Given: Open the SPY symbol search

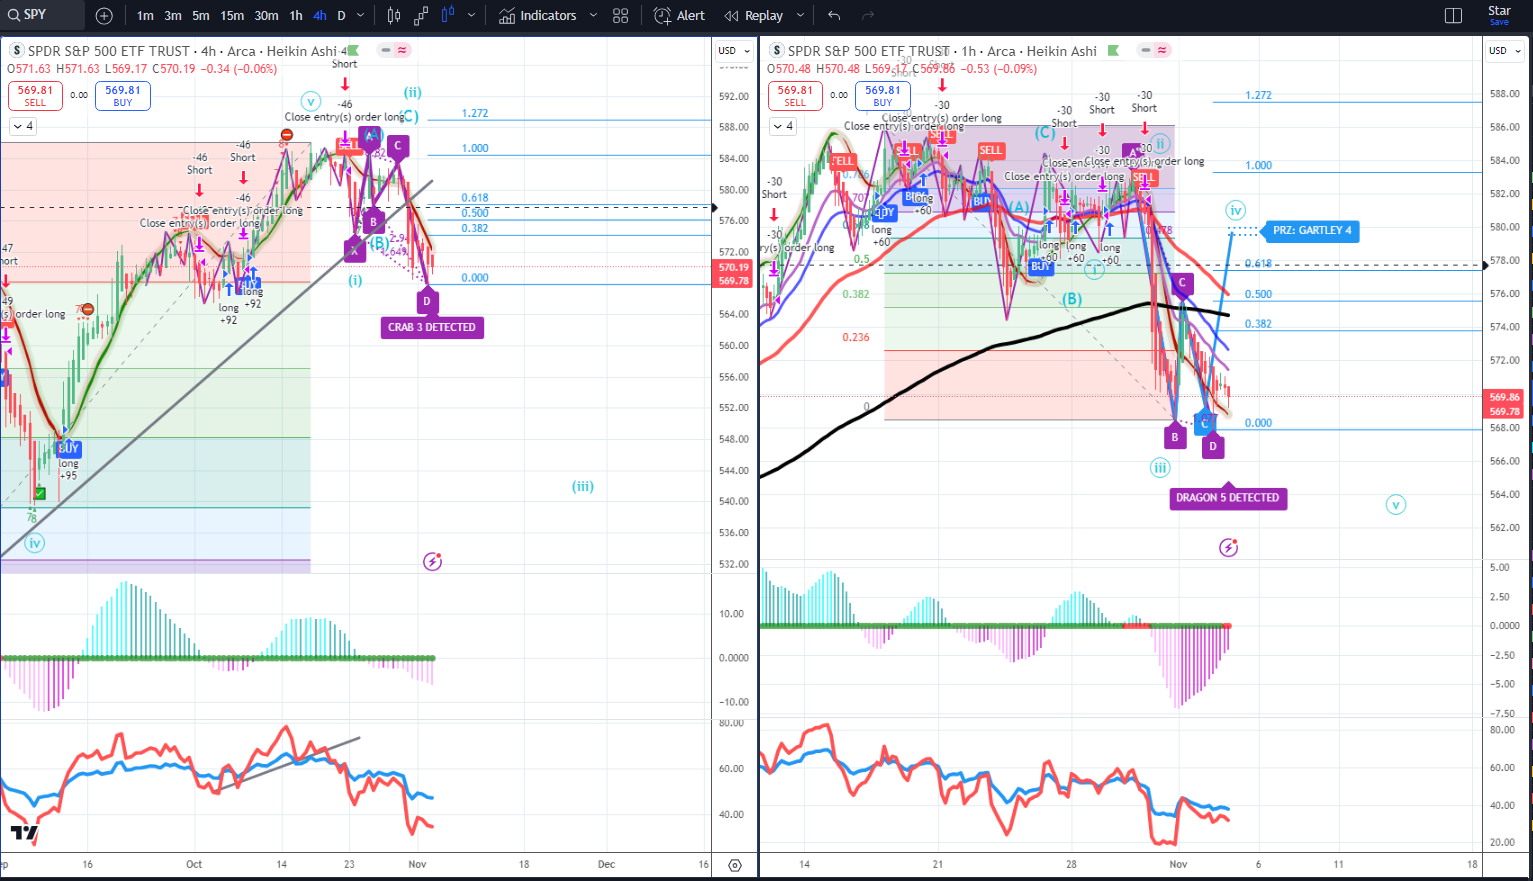Looking at the screenshot, I should (x=40, y=15).
